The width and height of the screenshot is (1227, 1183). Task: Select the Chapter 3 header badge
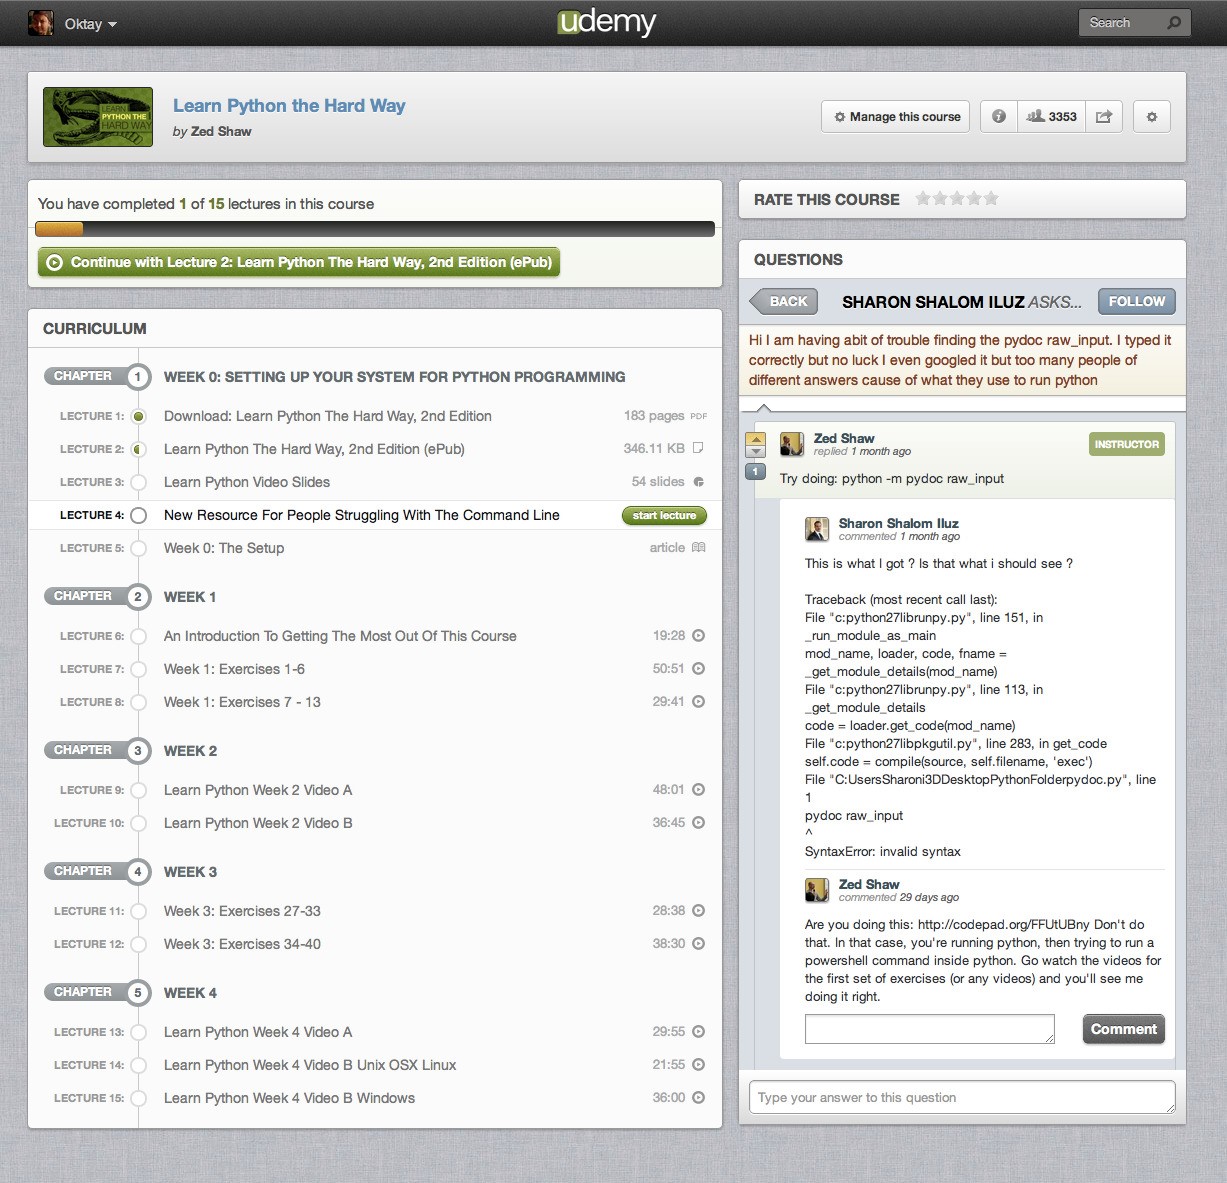point(97,750)
